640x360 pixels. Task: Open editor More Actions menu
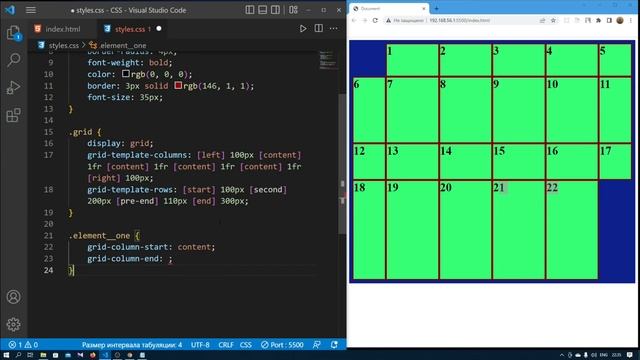(x=333, y=29)
